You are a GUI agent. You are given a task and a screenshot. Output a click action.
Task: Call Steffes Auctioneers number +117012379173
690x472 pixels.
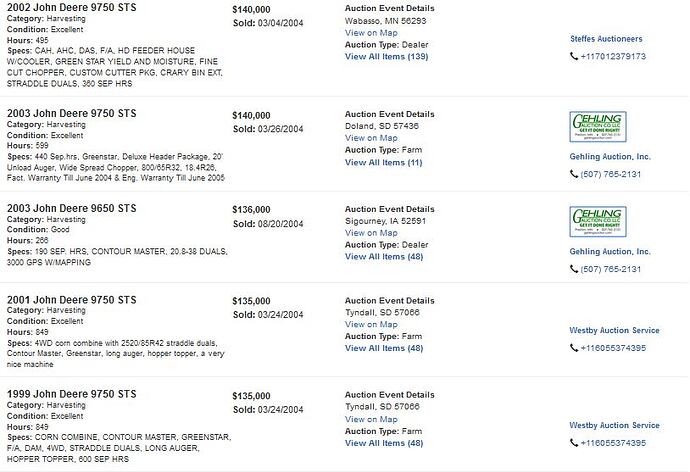(x=613, y=56)
